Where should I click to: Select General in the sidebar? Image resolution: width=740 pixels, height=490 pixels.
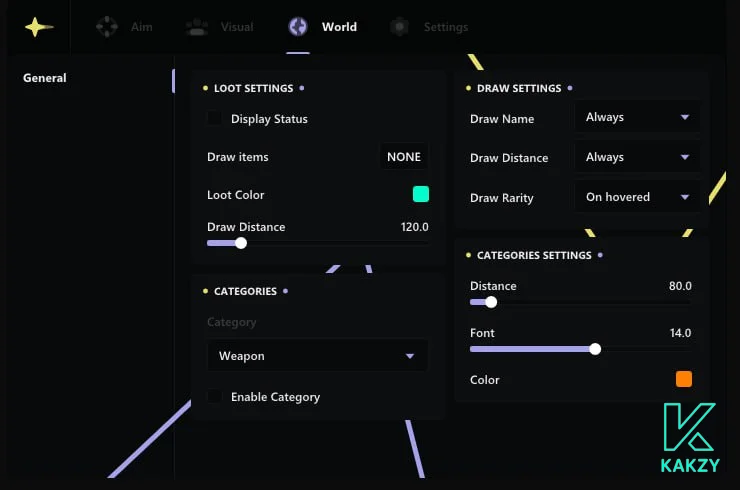45,78
